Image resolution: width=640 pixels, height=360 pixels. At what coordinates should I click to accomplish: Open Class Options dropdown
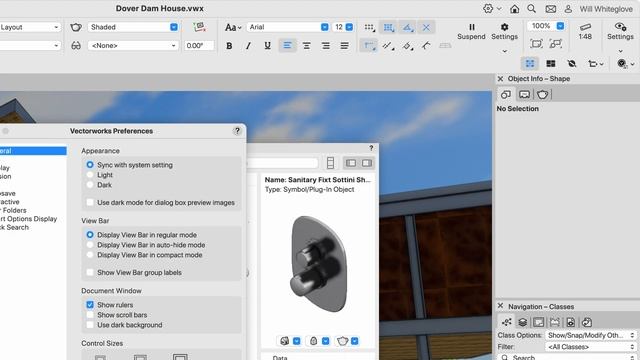tap(591, 335)
